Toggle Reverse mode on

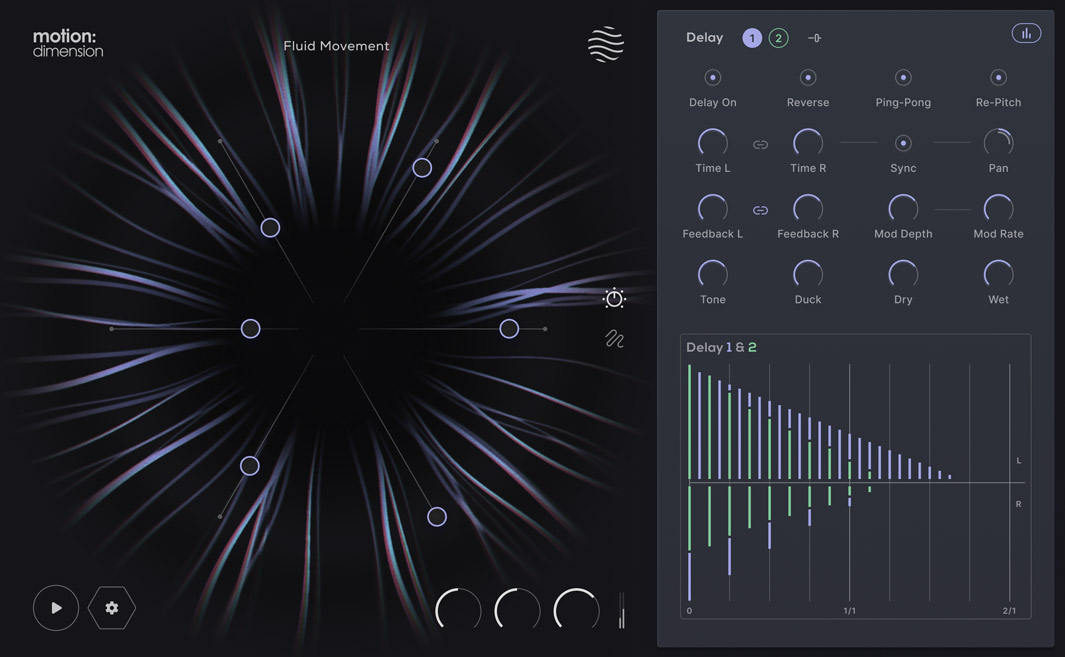click(807, 77)
